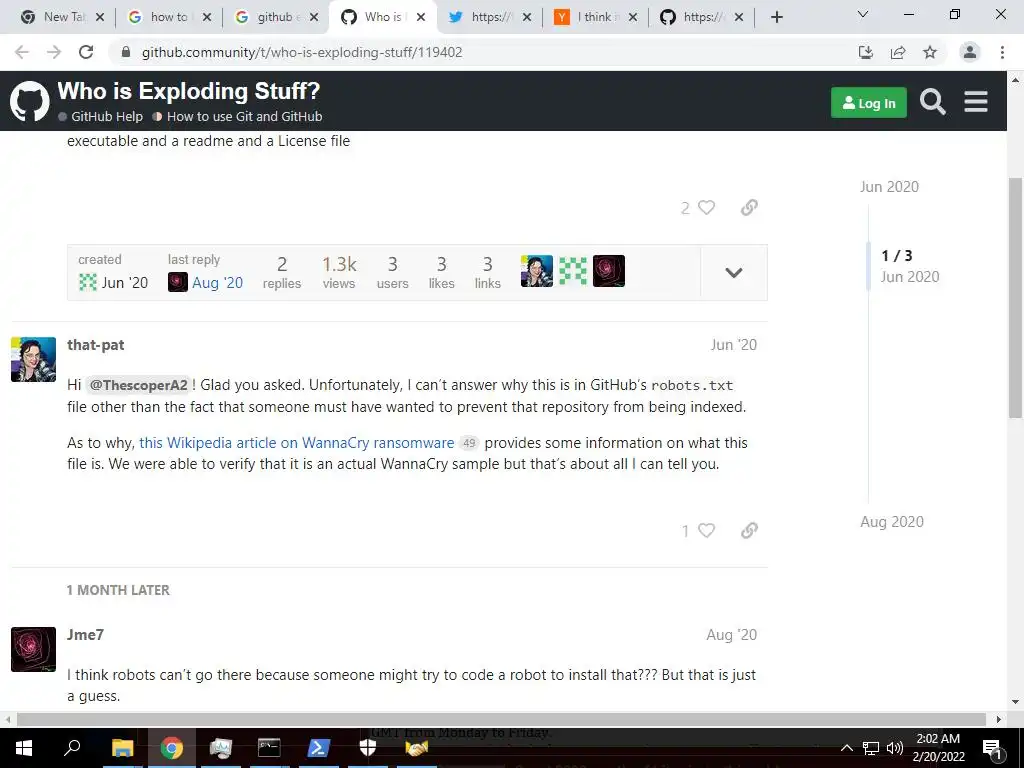The width and height of the screenshot is (1024, 768).
Task: Copy link to the first post via chain icon
Action: coord(749,207)
